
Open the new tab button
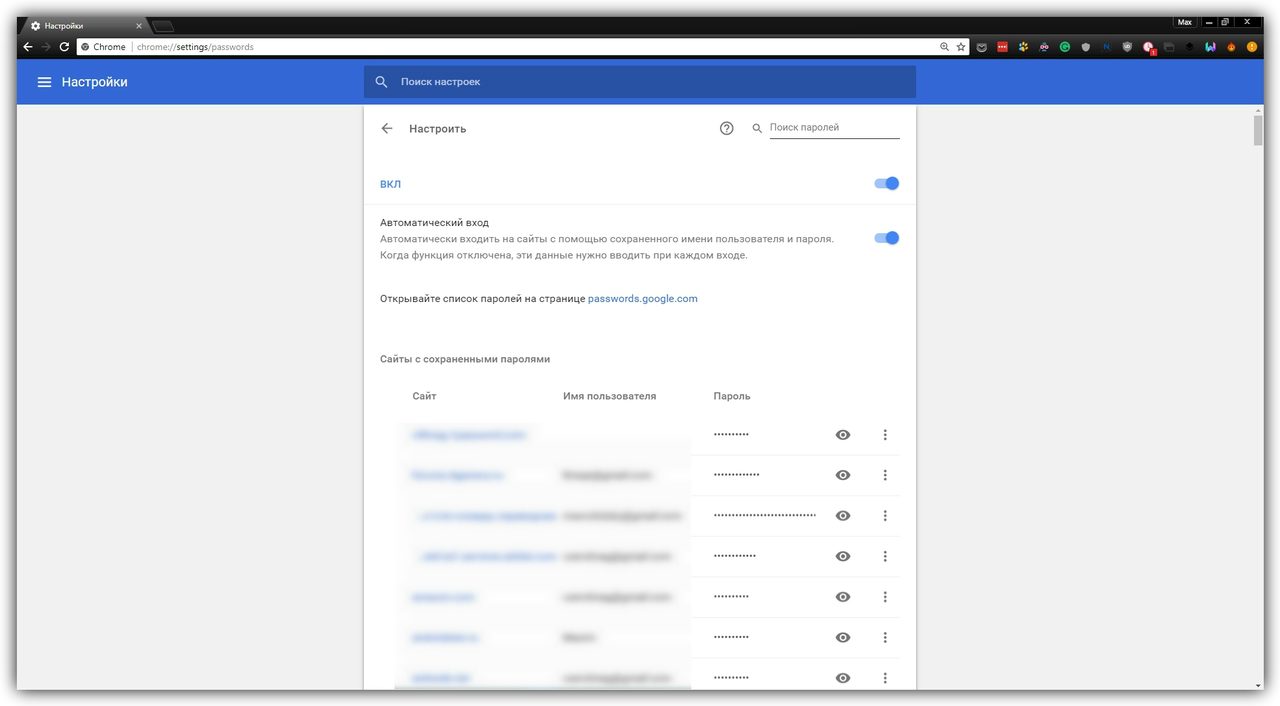coord(163,26)
